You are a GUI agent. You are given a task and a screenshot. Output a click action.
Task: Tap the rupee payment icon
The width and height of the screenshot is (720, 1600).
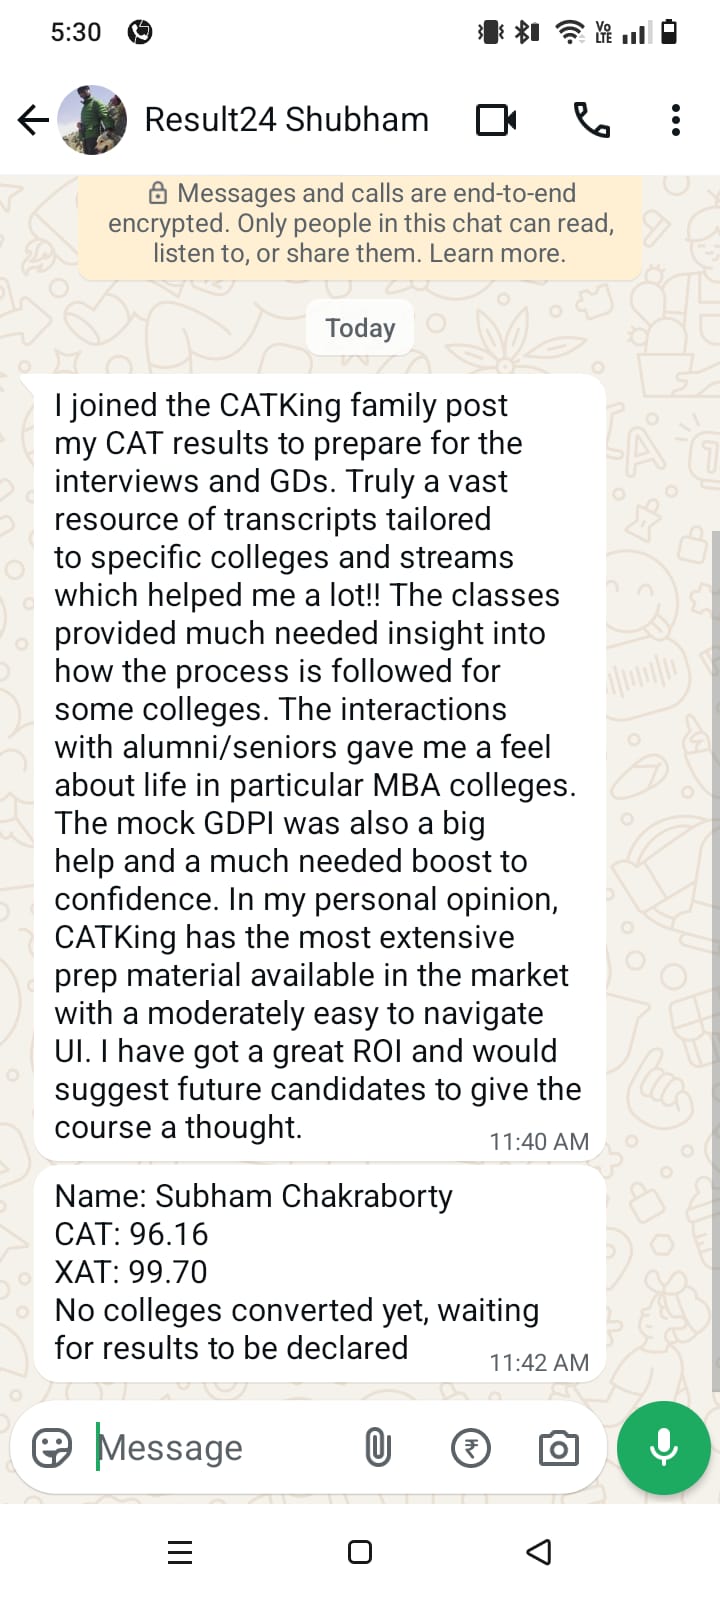tap(471, 1447)
